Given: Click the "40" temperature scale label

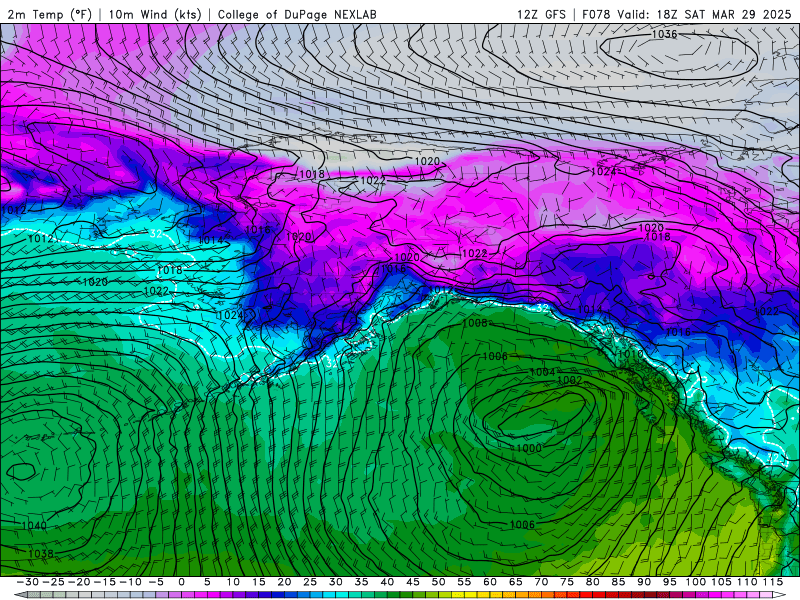Looking at the screenshot, I should (387, 582).
